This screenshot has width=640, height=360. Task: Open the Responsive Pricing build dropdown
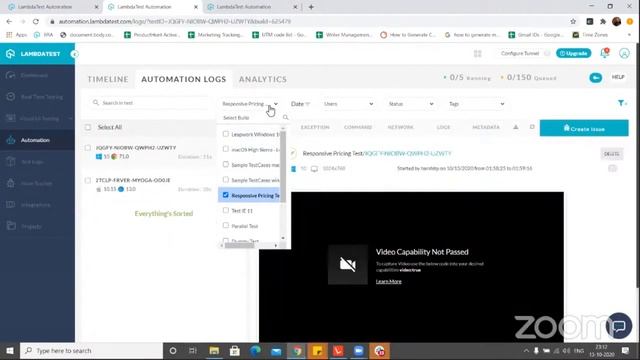250,104
